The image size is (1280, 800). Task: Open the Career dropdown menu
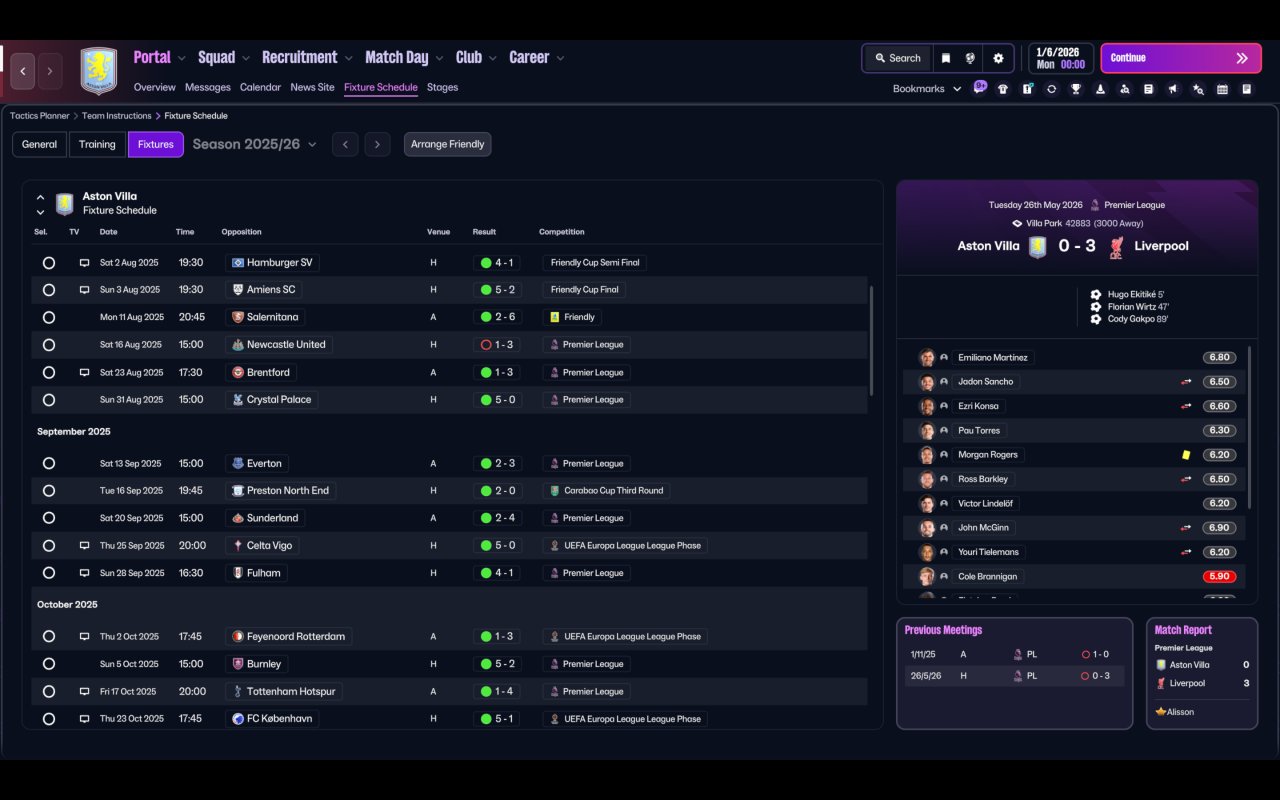[x=537, y=58]
